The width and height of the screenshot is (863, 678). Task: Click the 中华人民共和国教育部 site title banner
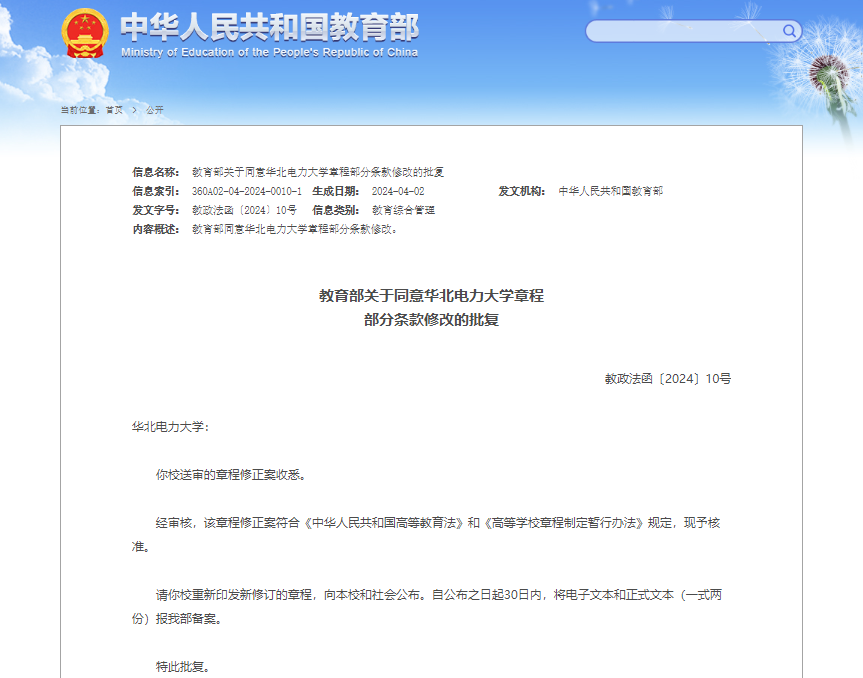pos(269,26)
